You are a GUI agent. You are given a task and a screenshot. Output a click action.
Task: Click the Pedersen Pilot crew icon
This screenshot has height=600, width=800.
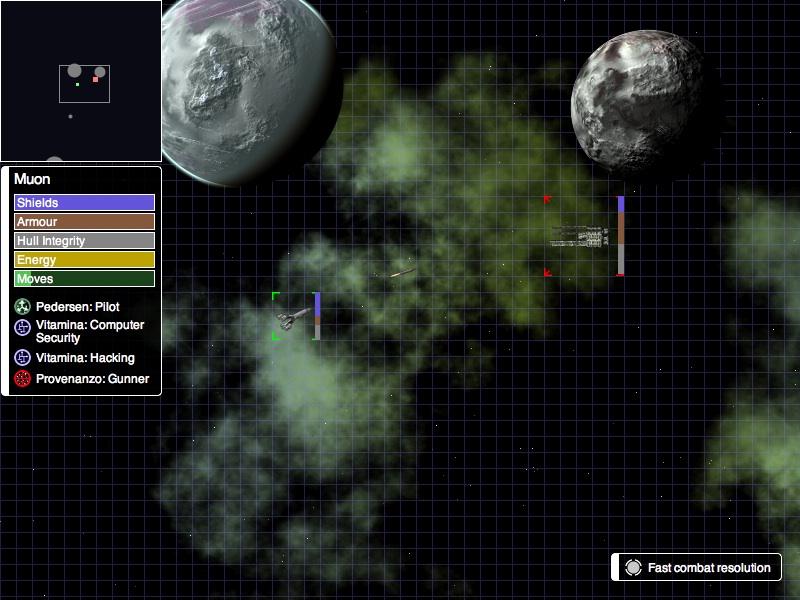[x=23, y=307]
